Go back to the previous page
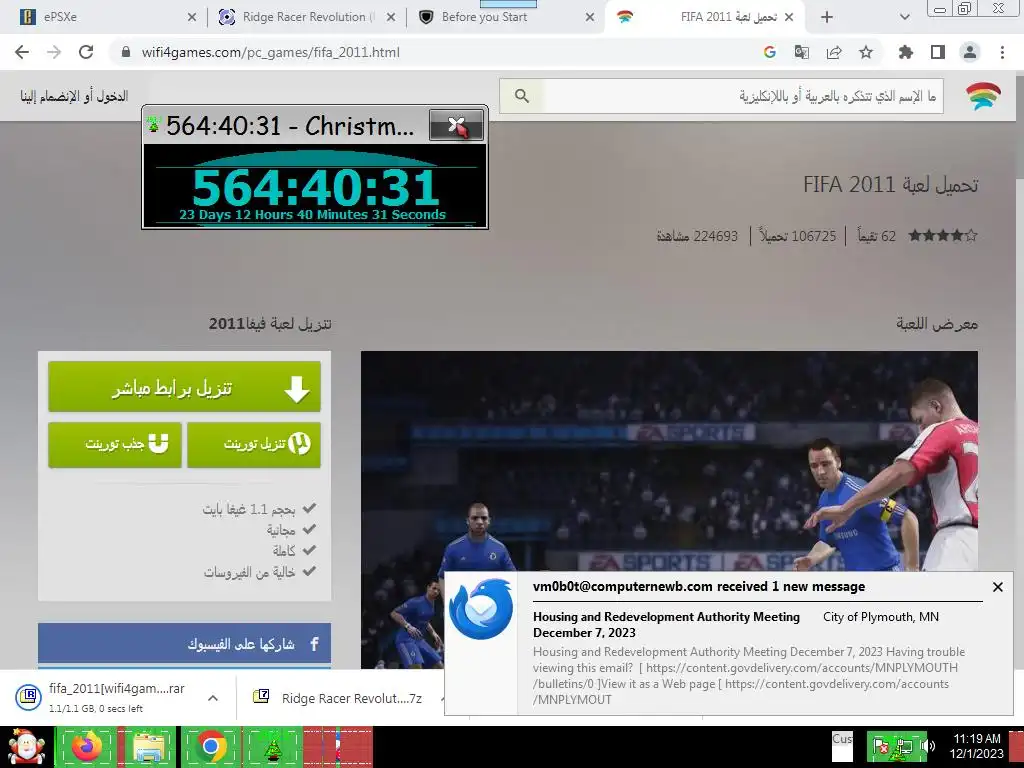The image size is (1024, 768). (x=22, y=52)
